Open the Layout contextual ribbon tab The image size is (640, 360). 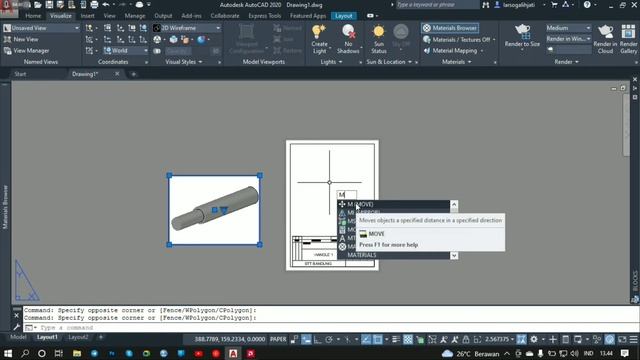click(x=343, y=16)
